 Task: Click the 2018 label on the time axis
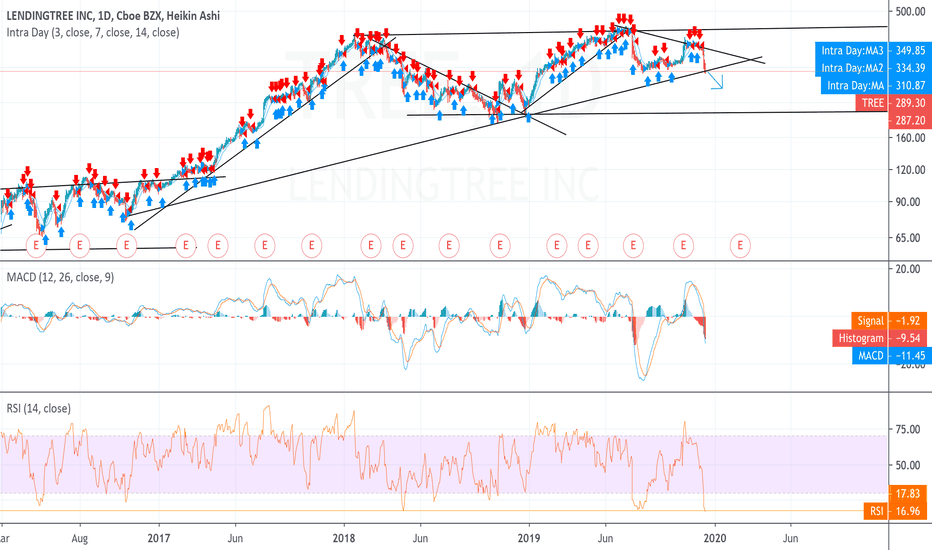344,538
